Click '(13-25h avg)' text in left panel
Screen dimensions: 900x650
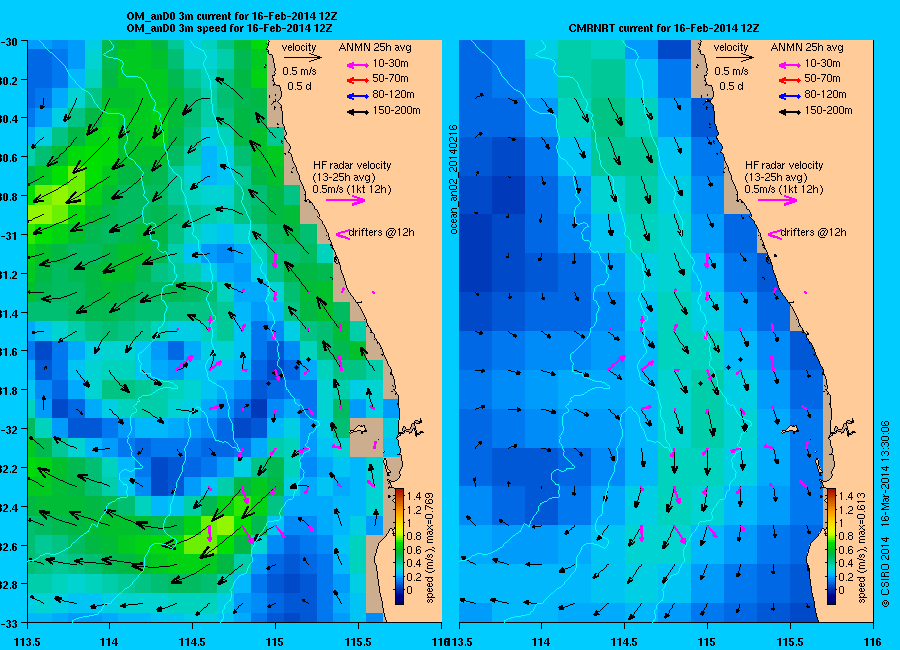(344, 177)
